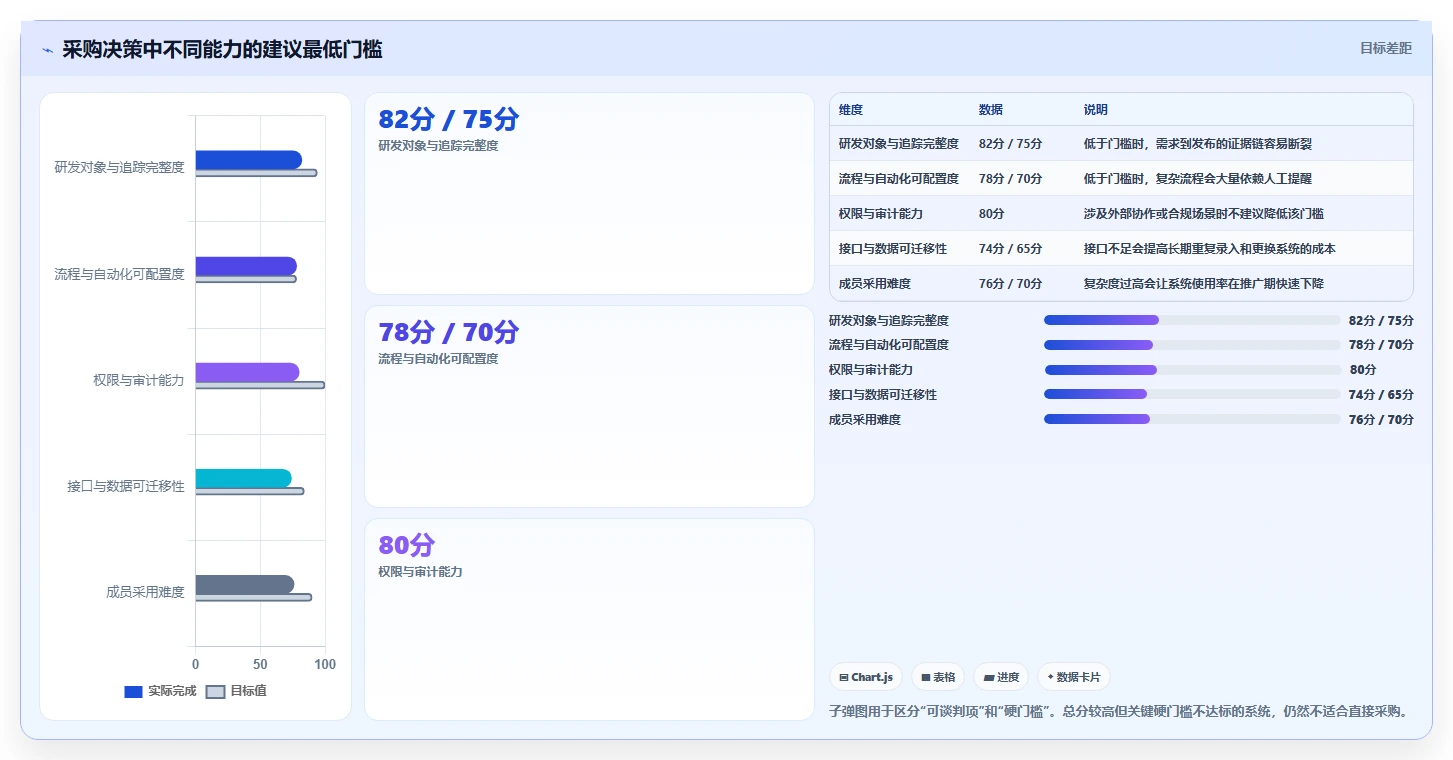
Task: Click the 维度 table column header
Action: point(851,110)
